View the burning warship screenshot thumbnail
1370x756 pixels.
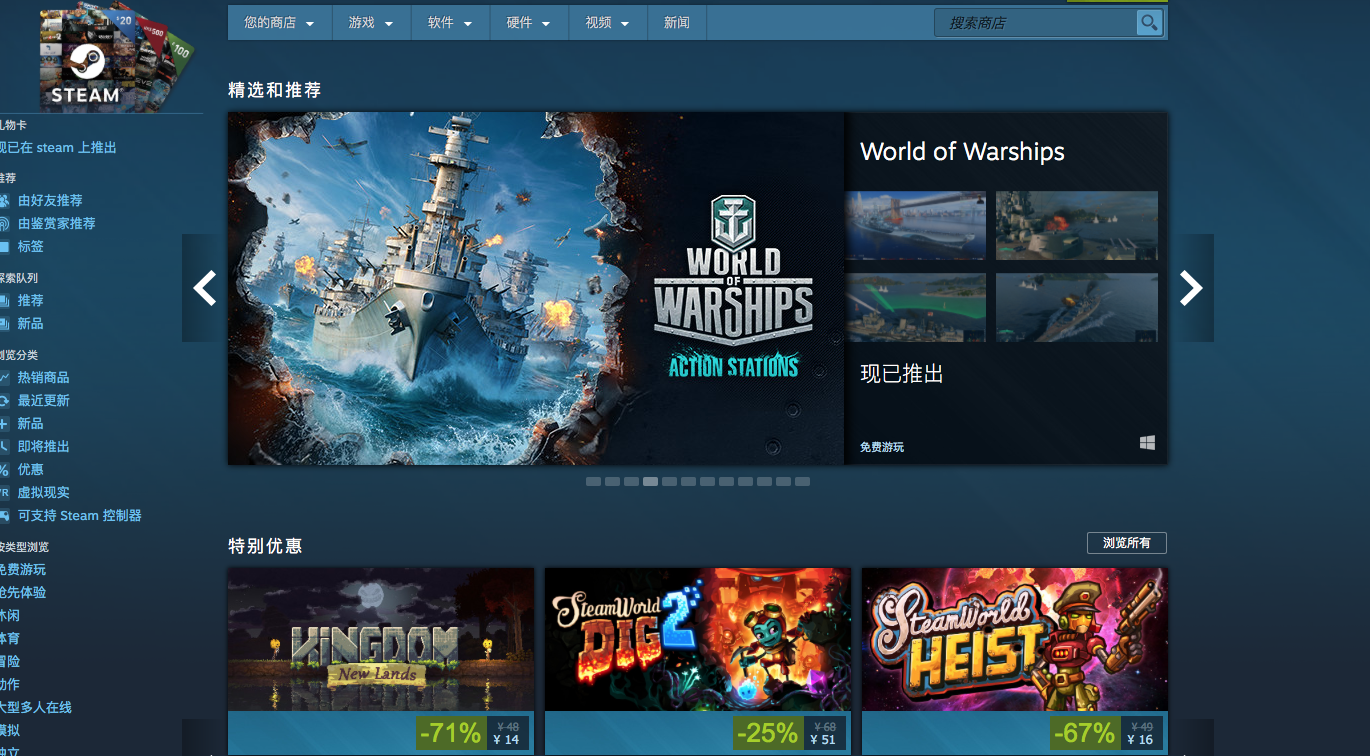(x=1077, y=226)
